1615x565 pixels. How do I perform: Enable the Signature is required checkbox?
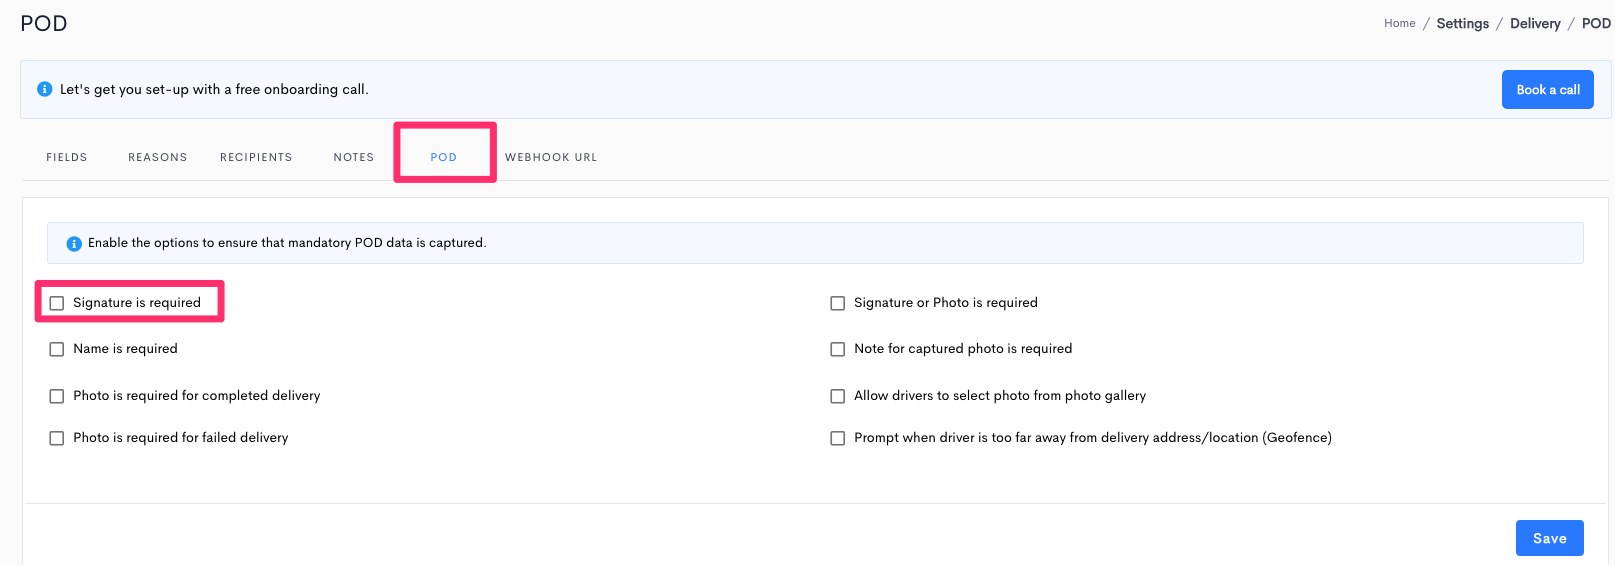57,303
